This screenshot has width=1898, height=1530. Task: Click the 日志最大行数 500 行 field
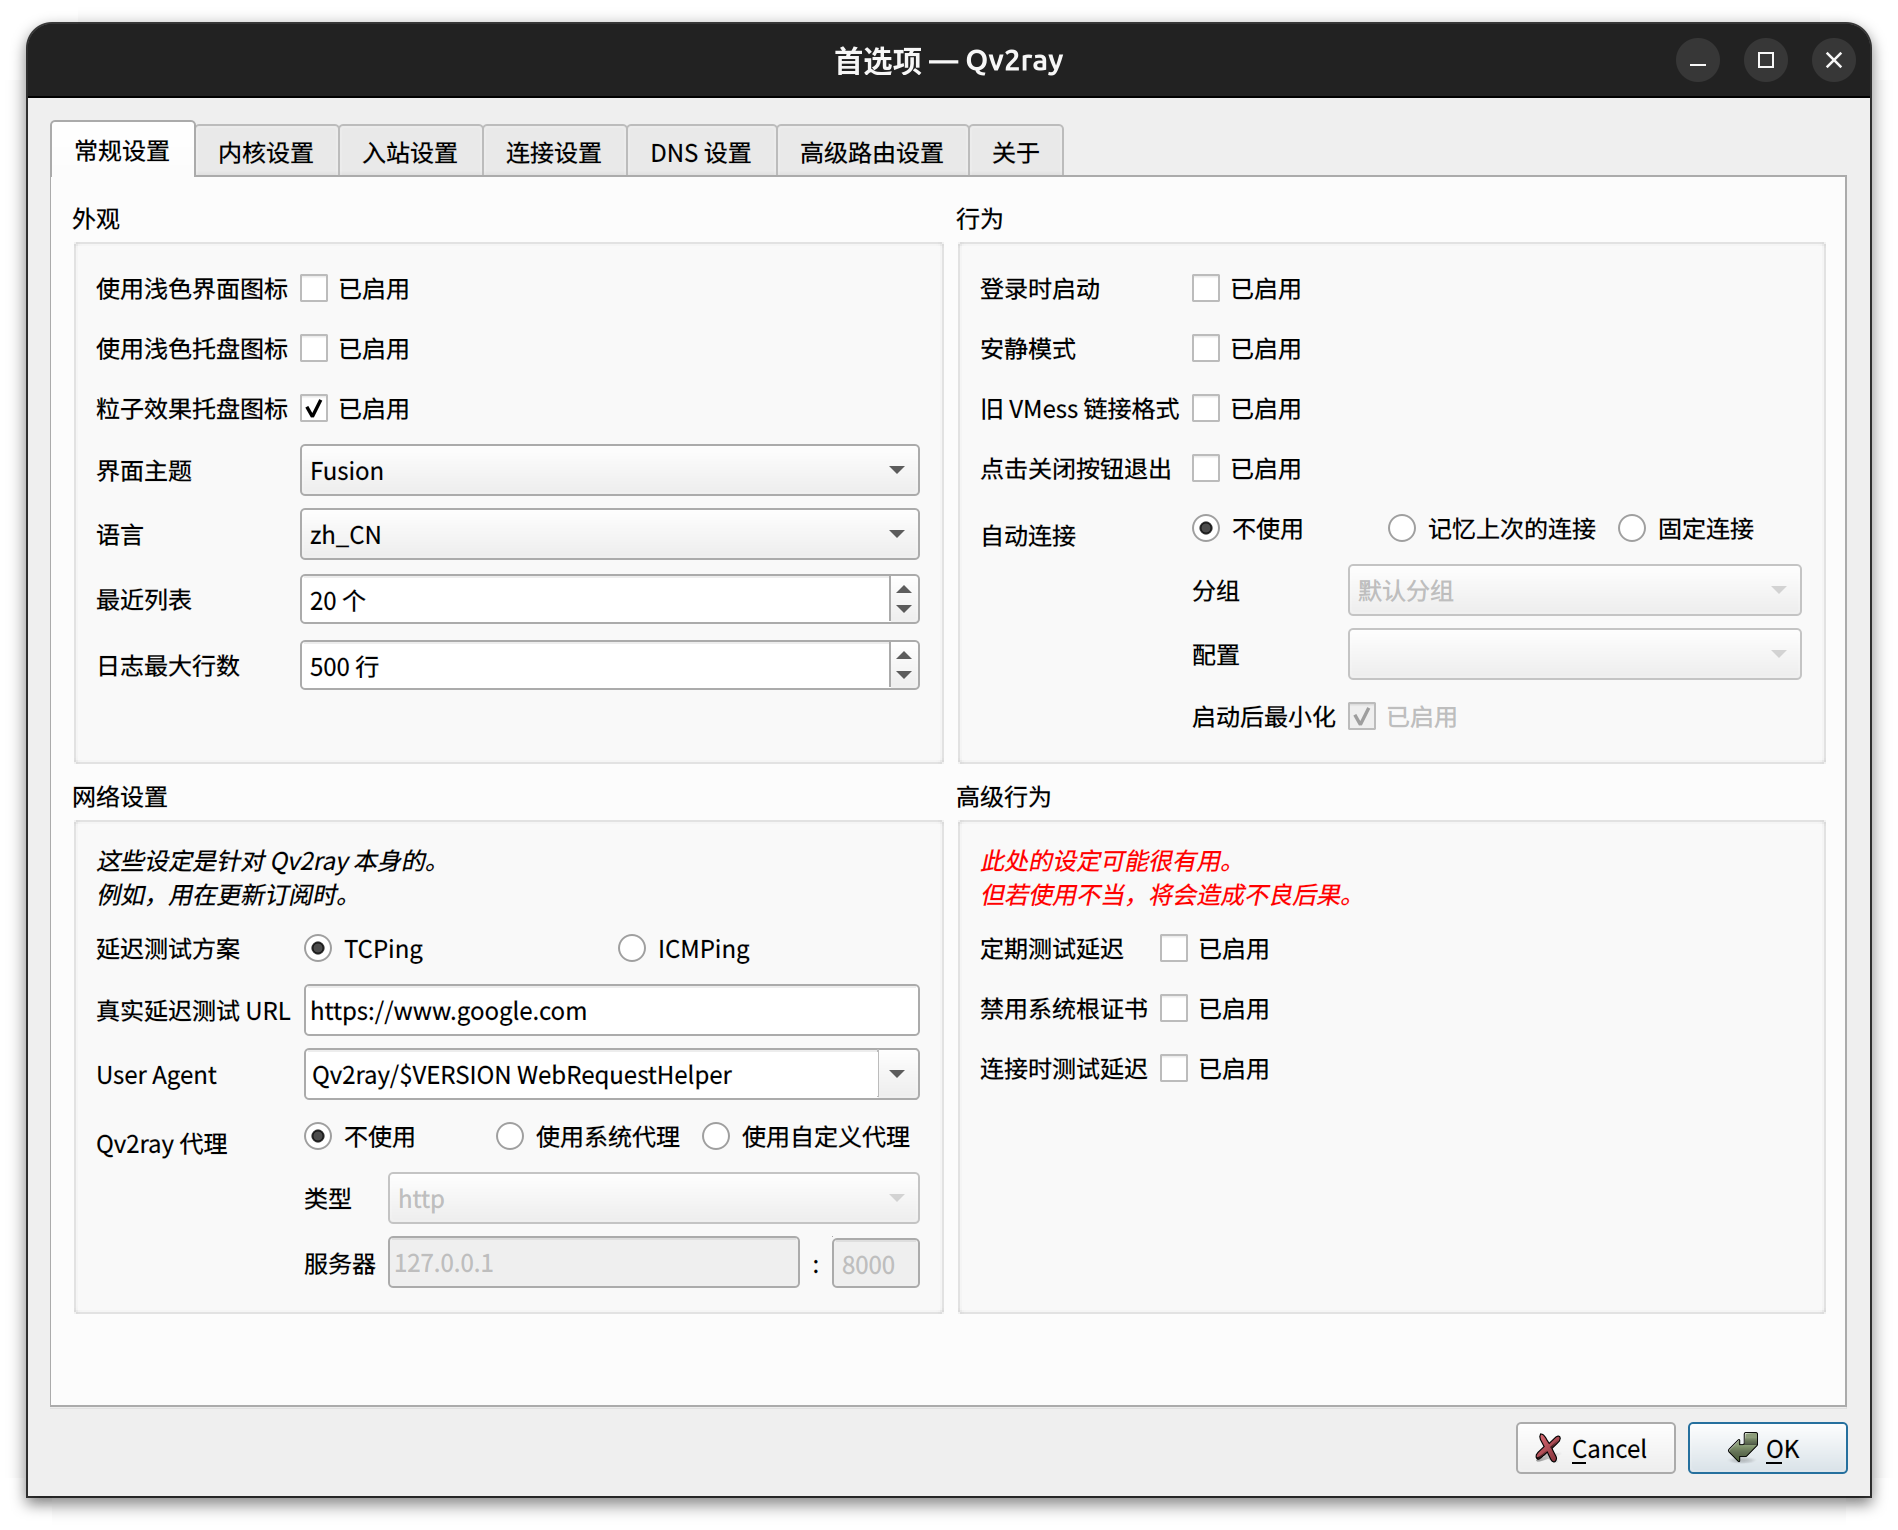click(x=595, y=666)
